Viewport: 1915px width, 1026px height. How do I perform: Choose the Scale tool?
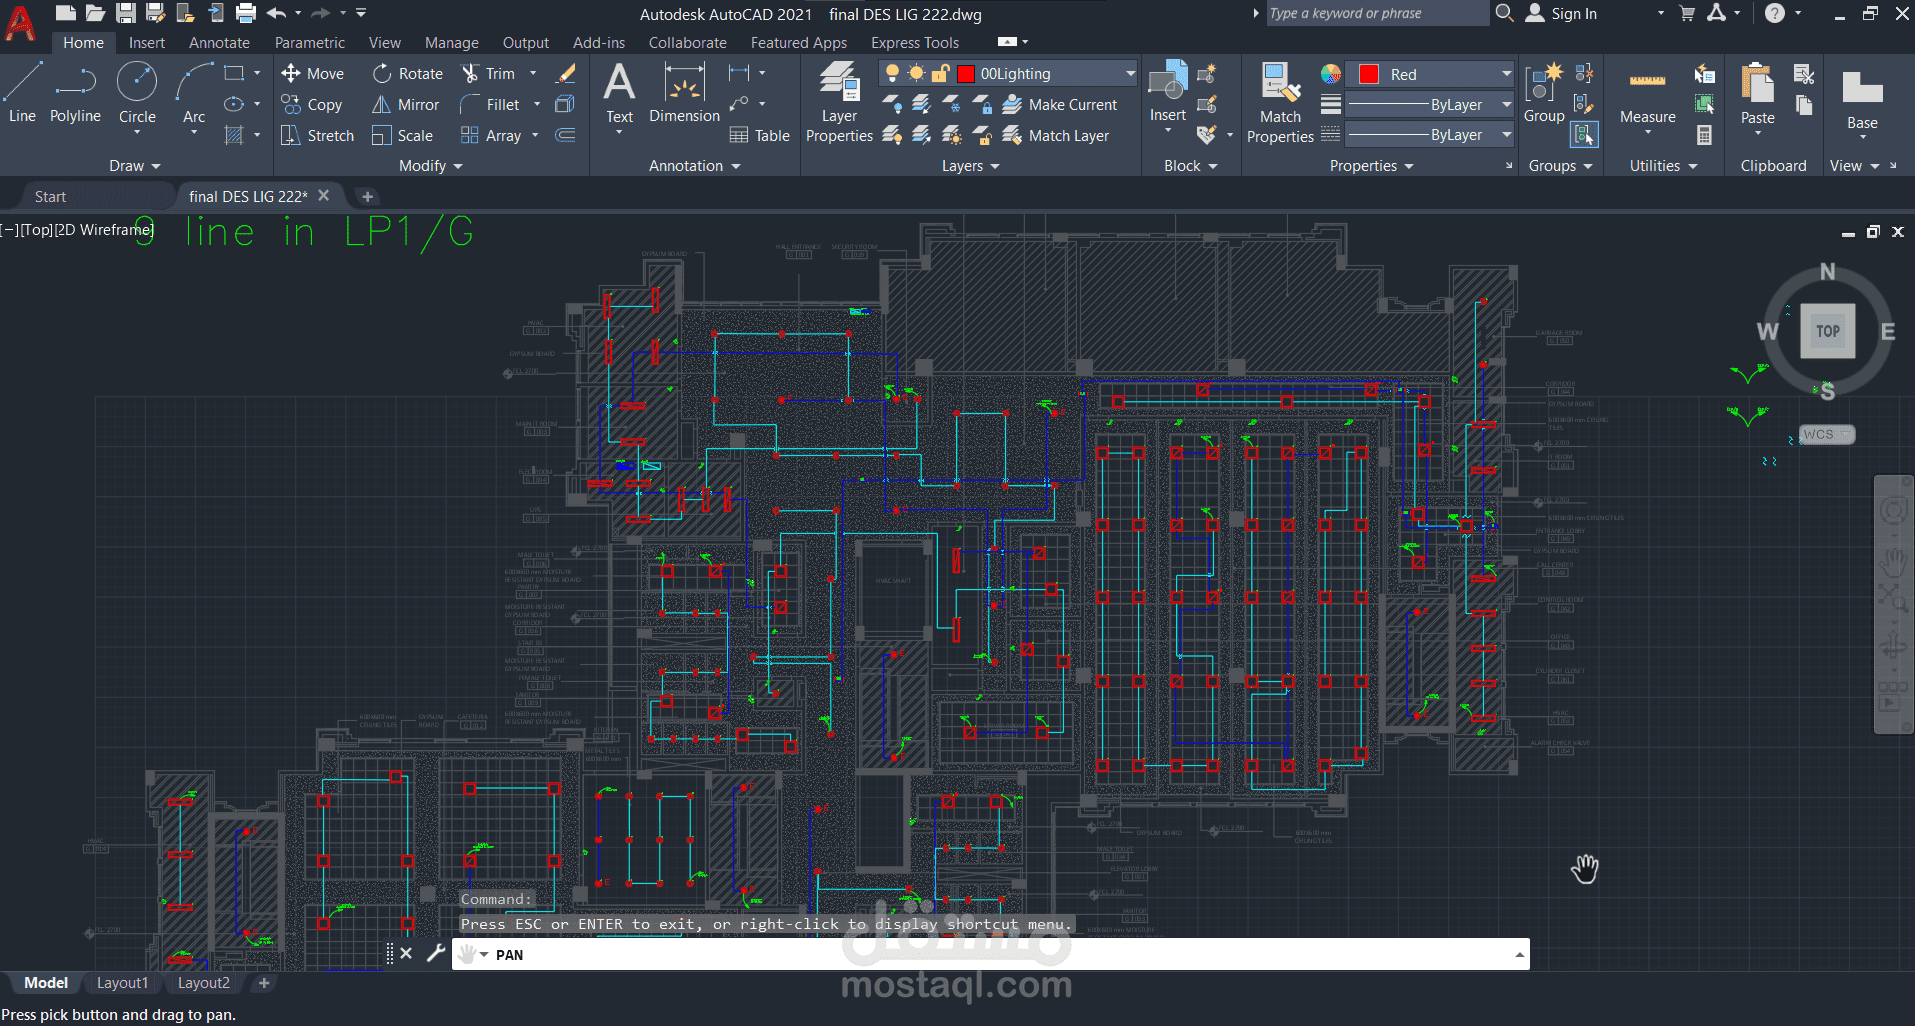coord(402,135)
